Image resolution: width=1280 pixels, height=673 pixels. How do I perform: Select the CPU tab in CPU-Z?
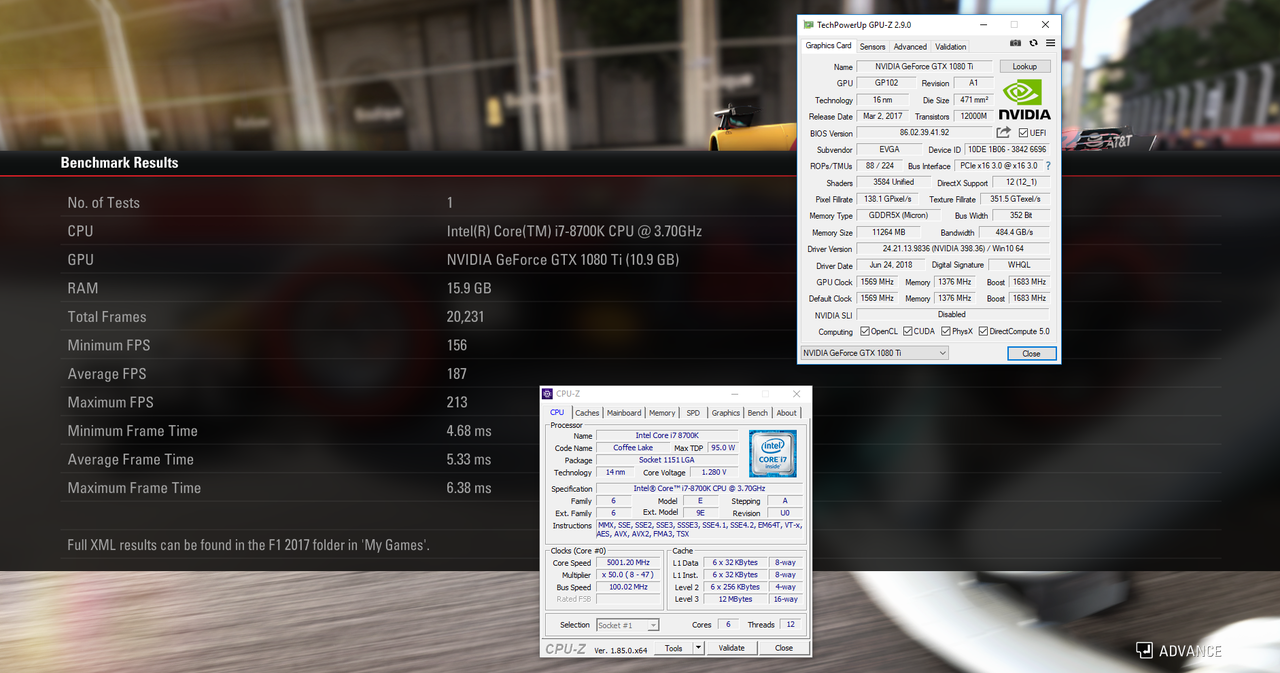(557, 412)
